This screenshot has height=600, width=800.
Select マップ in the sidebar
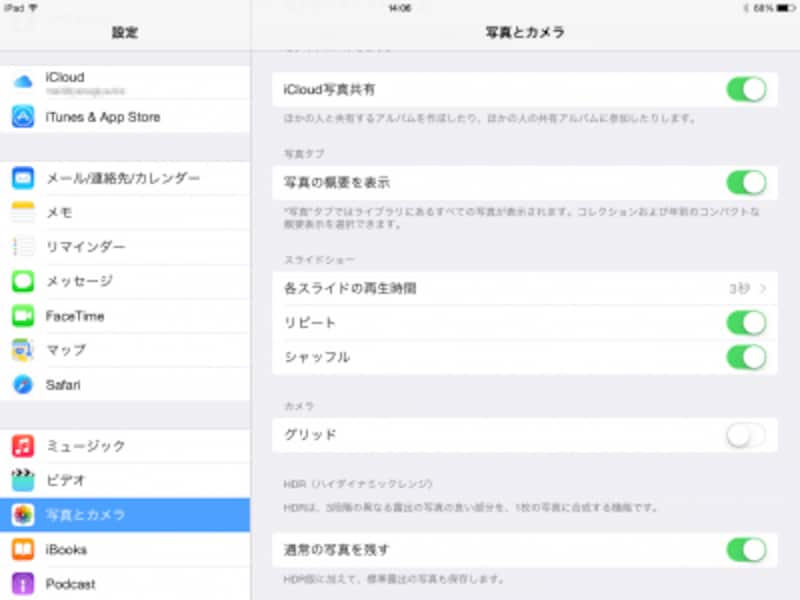125,350
